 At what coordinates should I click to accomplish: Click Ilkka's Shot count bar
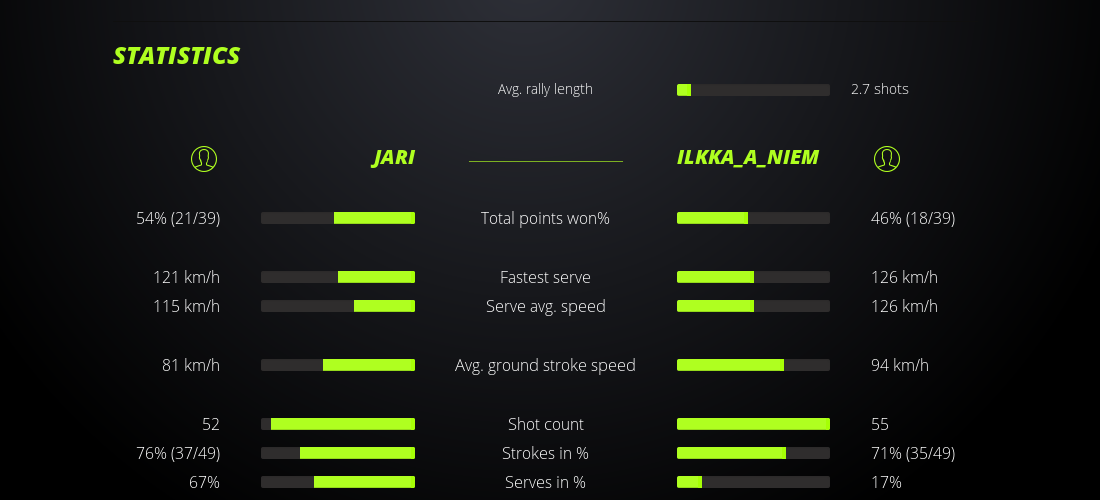click(753, 424)
